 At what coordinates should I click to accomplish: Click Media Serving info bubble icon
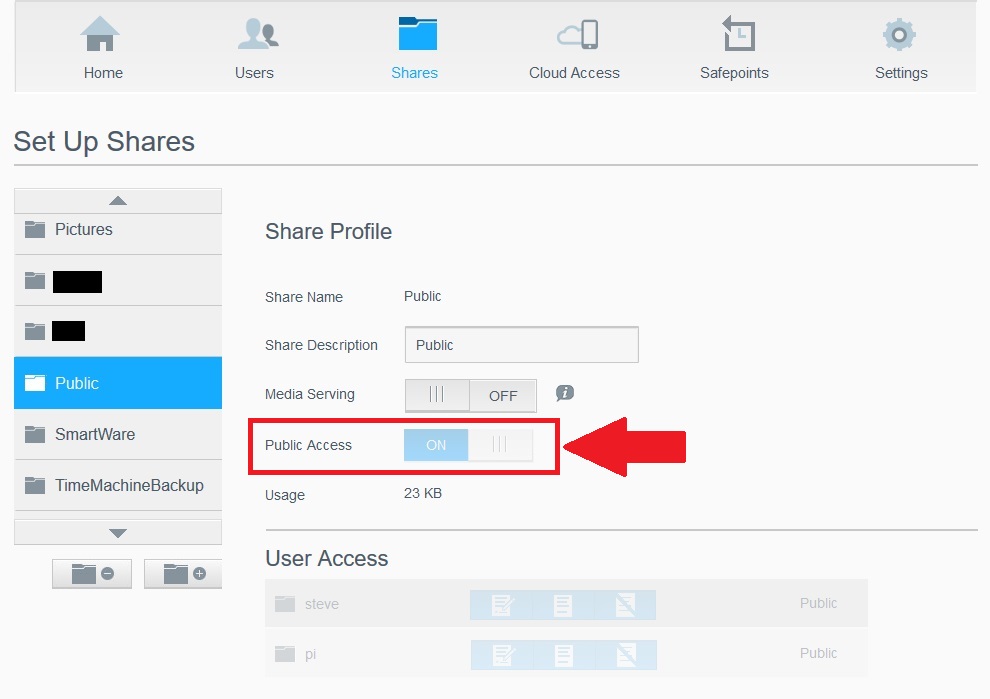coord(565,393)
